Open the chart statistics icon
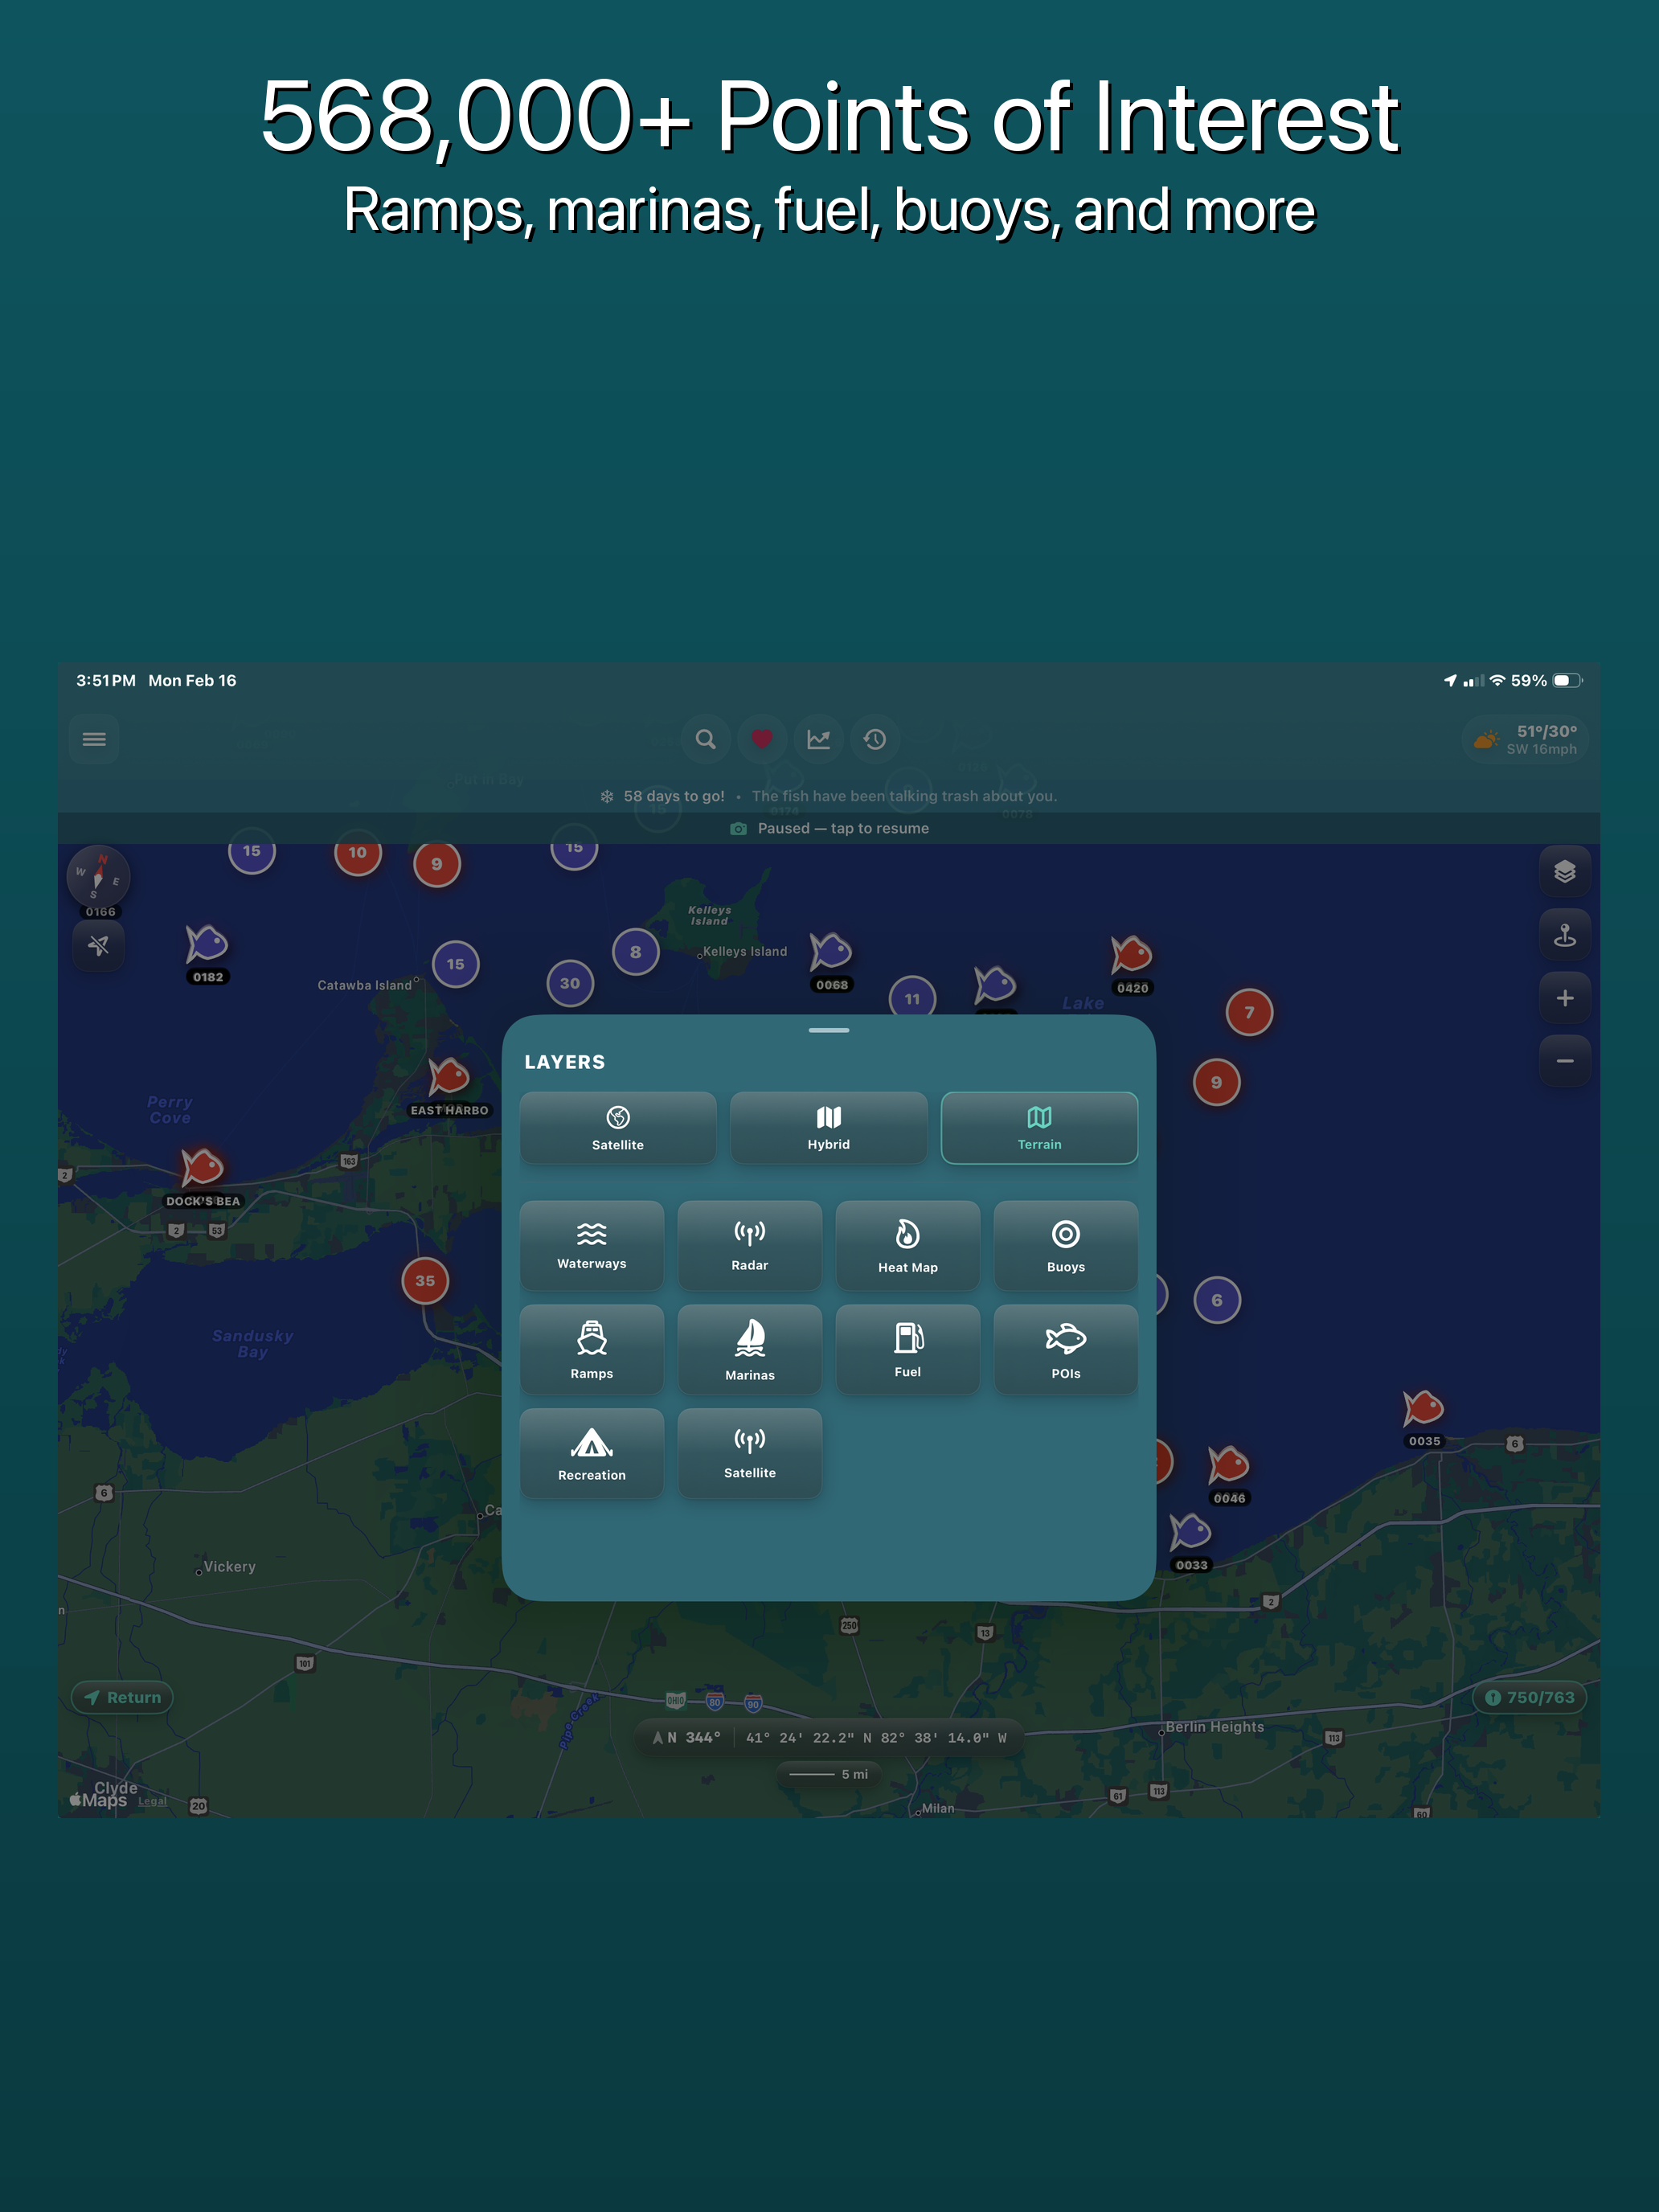Image resolution: width=1659 pixels, height=2212 pixels. pos(818,739)
